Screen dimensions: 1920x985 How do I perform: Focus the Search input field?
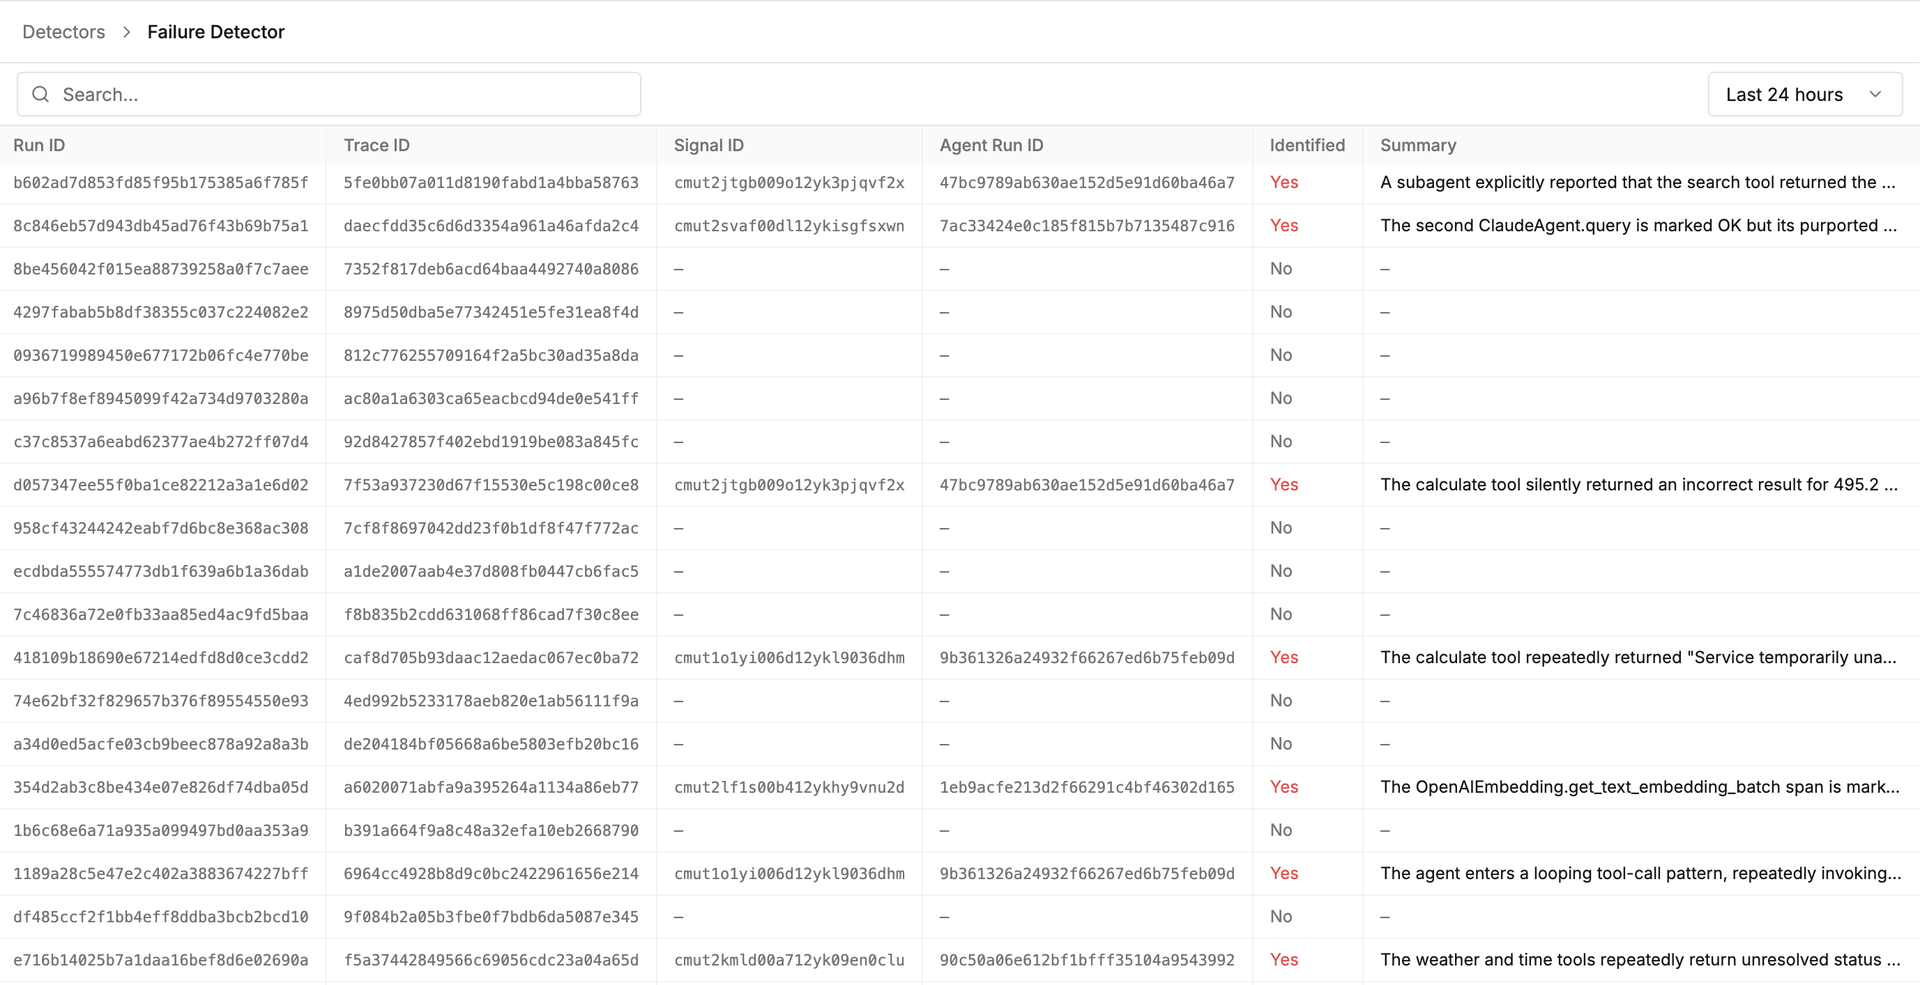329,94
